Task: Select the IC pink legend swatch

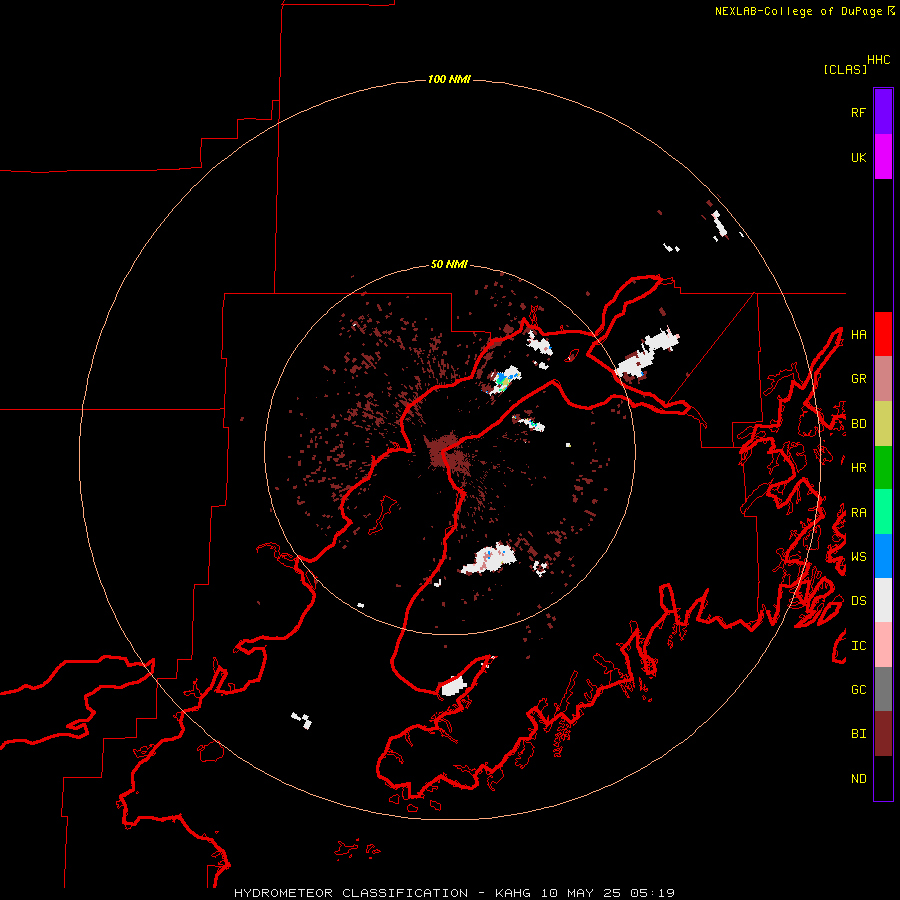Action: 883,645
